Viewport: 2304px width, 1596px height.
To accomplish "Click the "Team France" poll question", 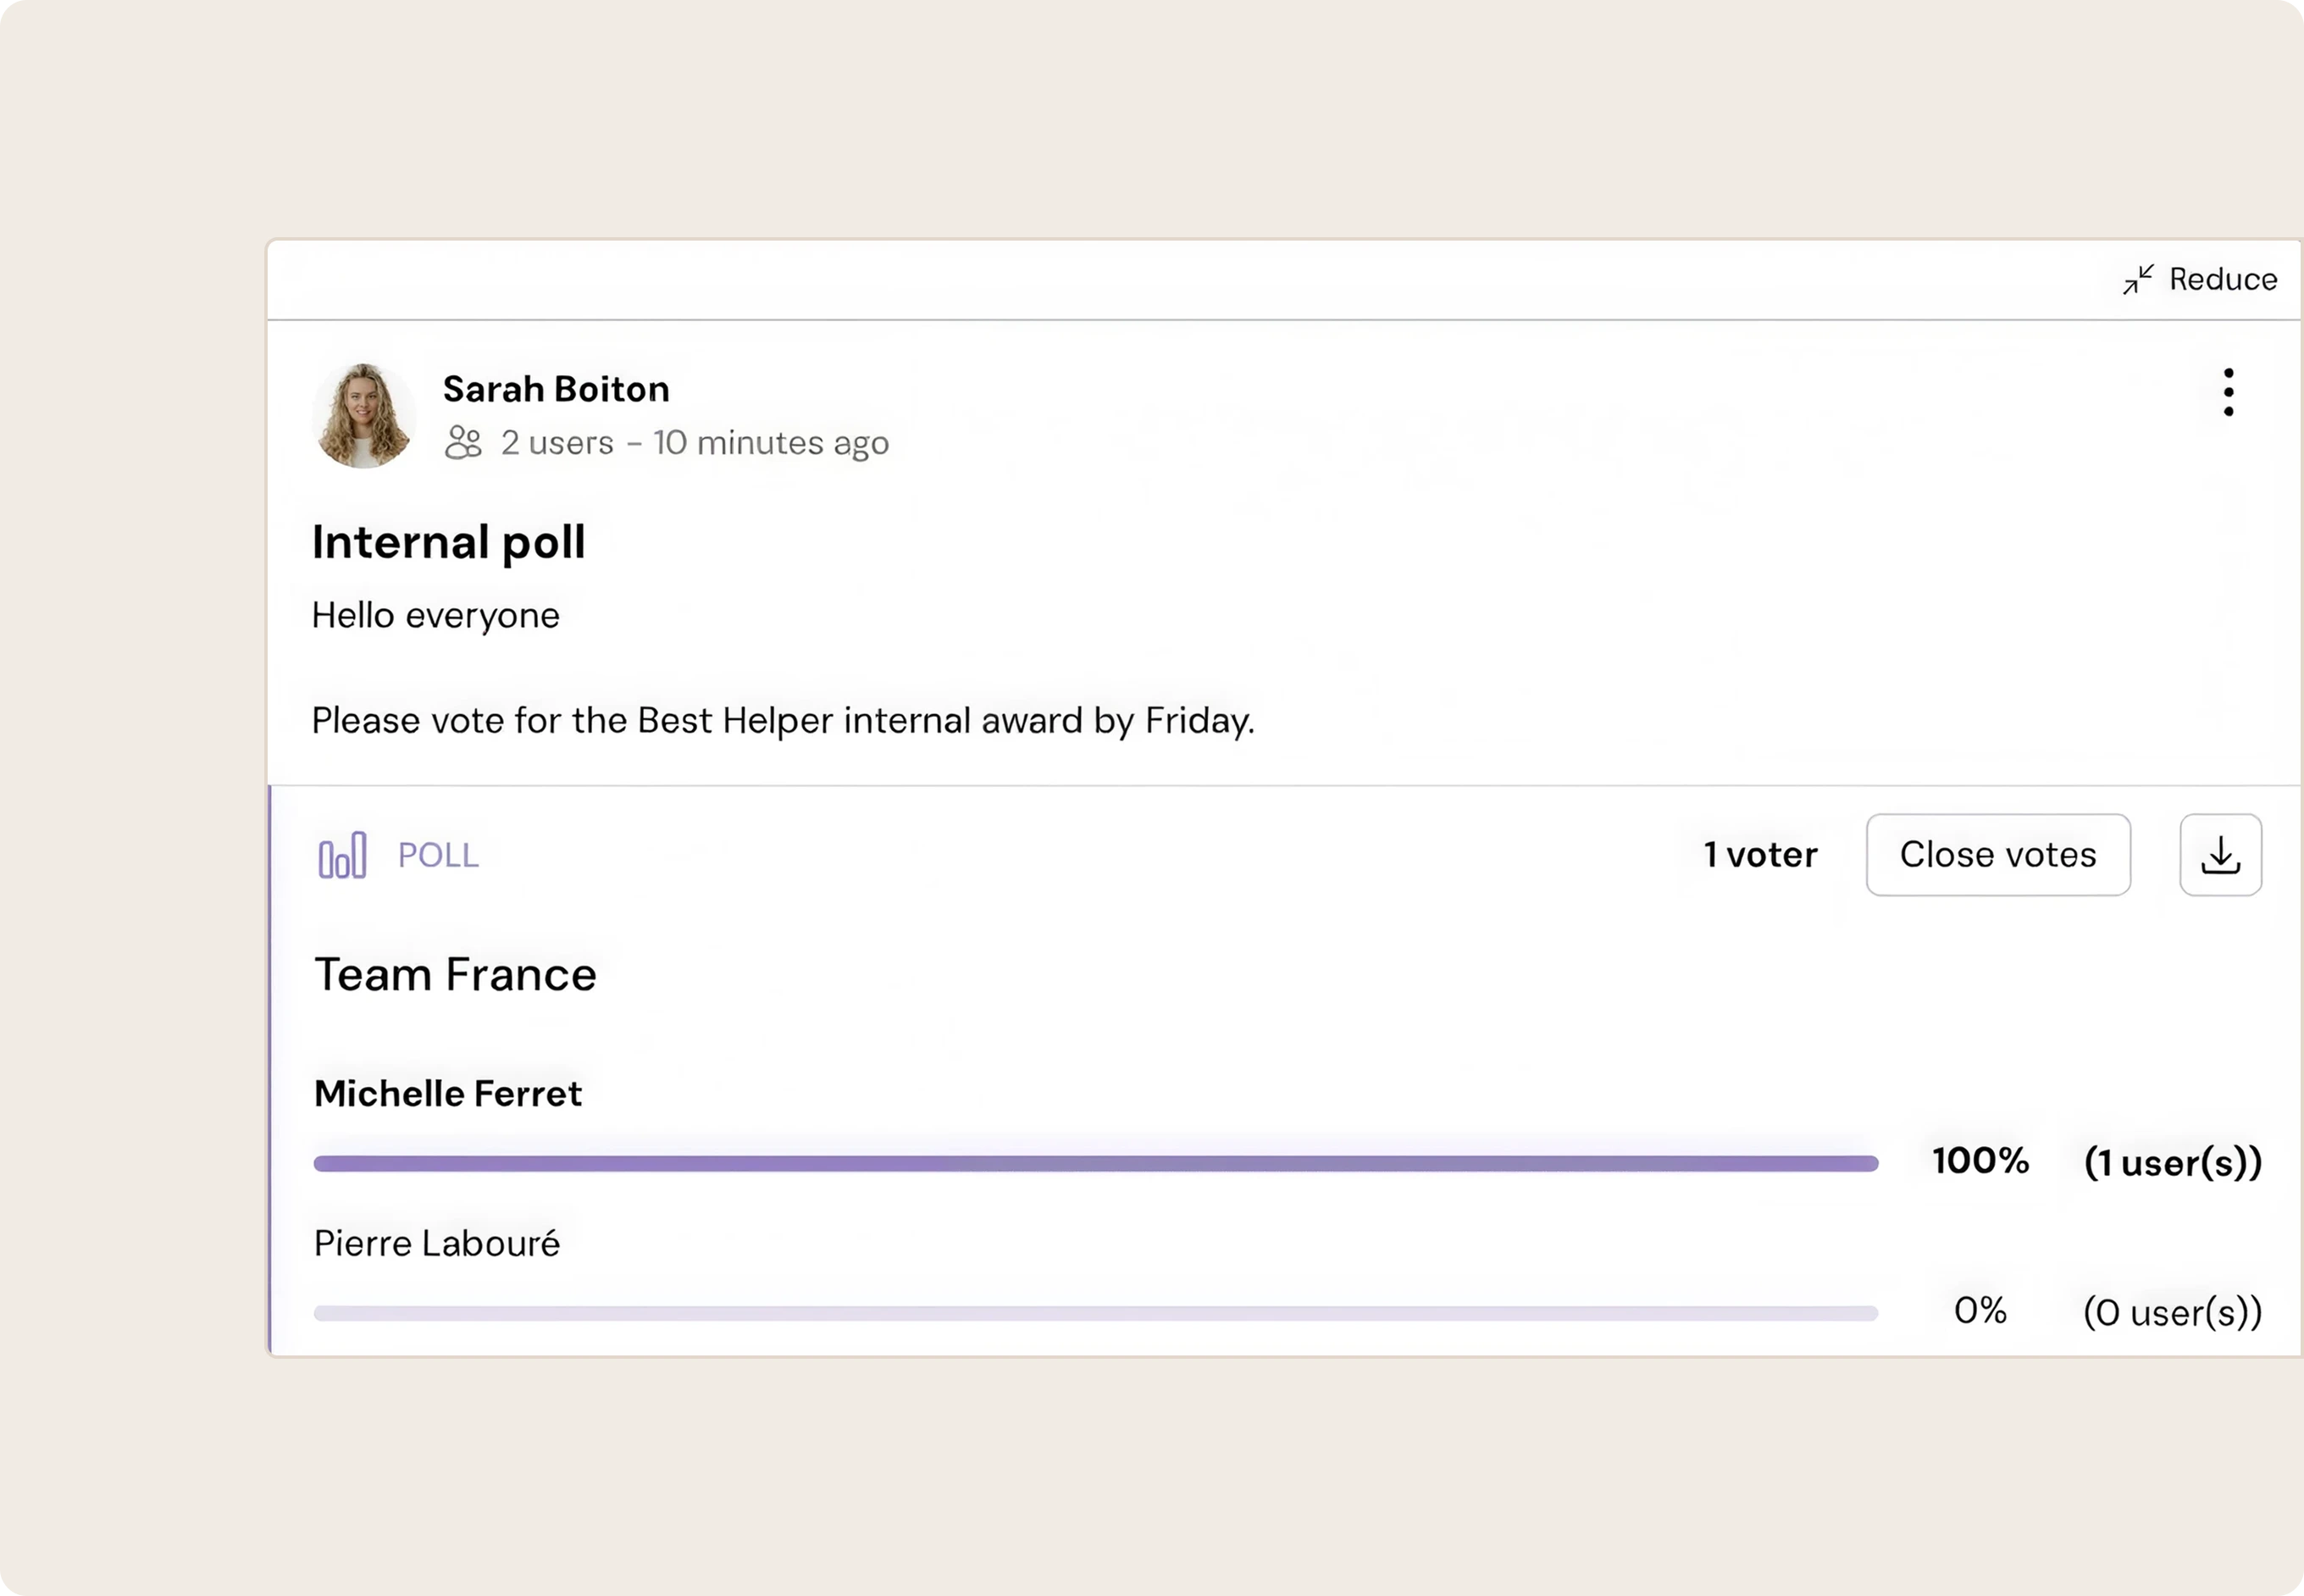I will click(455, 974).
